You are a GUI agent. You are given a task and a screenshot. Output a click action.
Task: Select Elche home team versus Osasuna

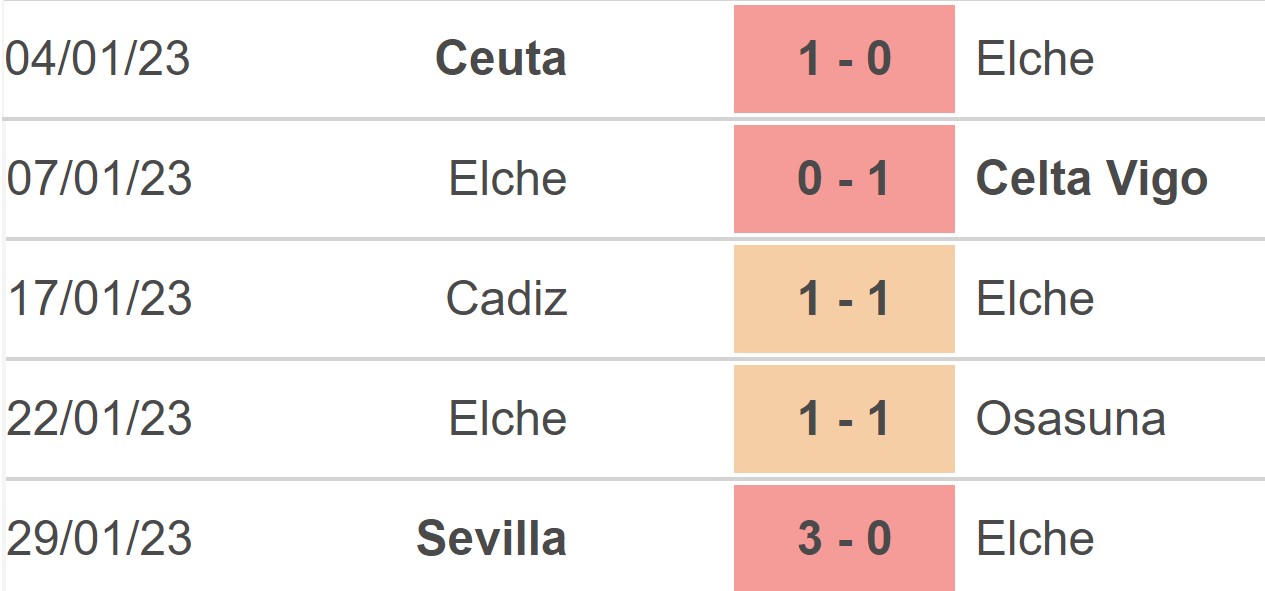[x=508, y=419]
